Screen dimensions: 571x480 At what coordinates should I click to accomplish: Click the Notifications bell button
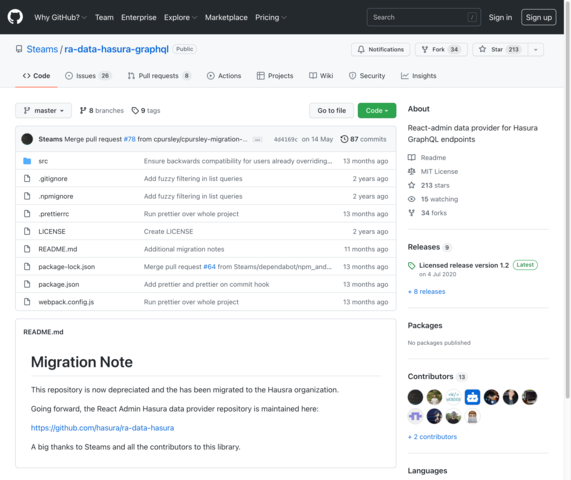[381, 50]
